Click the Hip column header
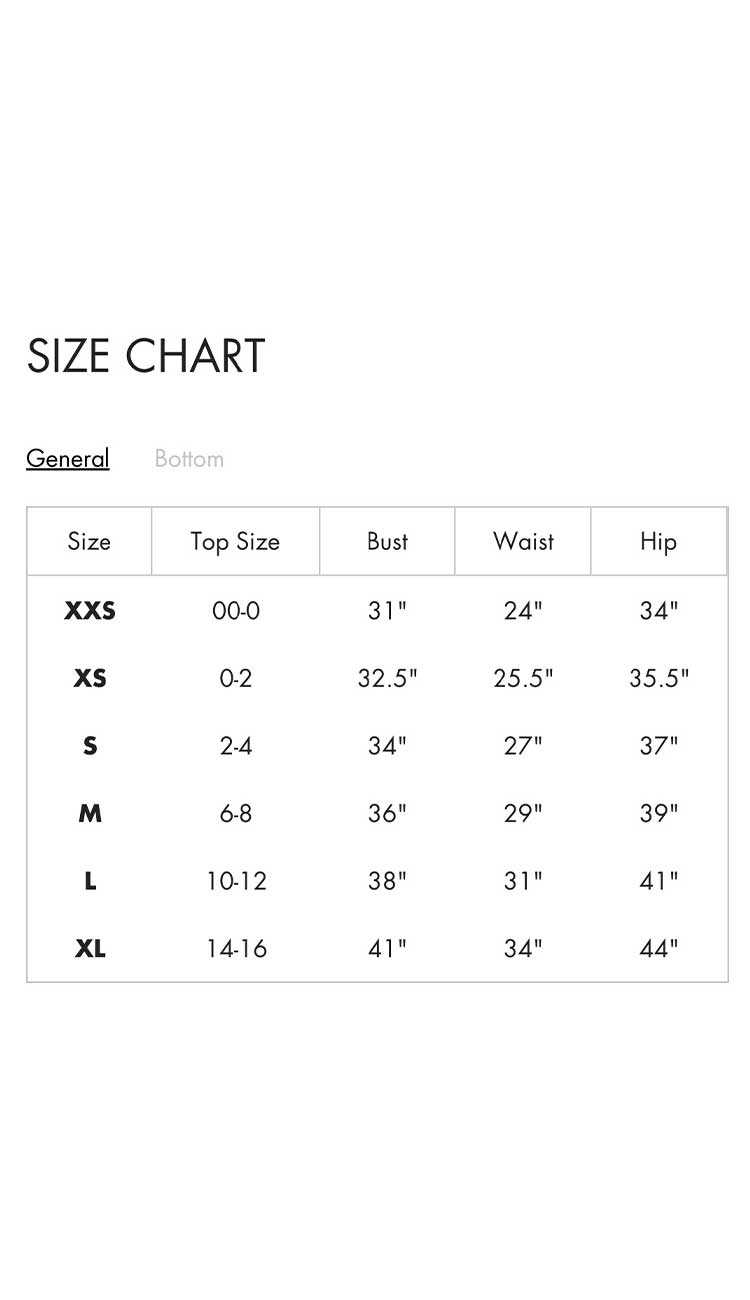This screenshot has width=750, height=1300. pos(658,541)
